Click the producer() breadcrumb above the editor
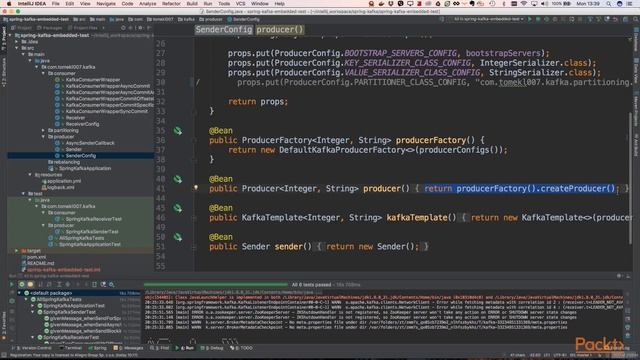Screen dimensions: 640x360 (280, 29)
